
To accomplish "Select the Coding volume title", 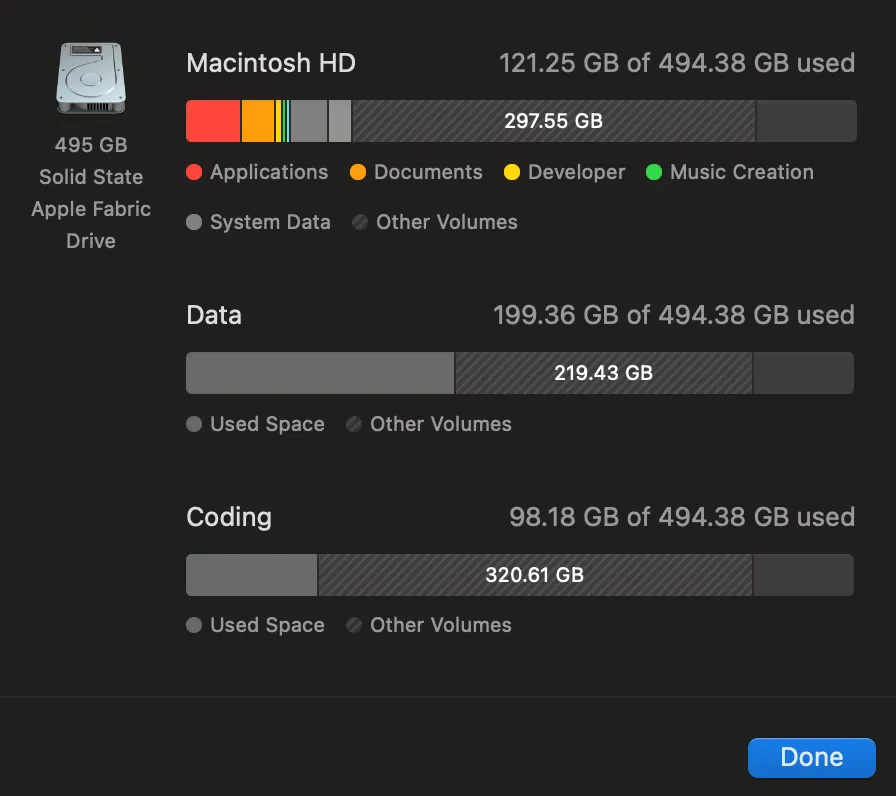I will click(228, 517).
